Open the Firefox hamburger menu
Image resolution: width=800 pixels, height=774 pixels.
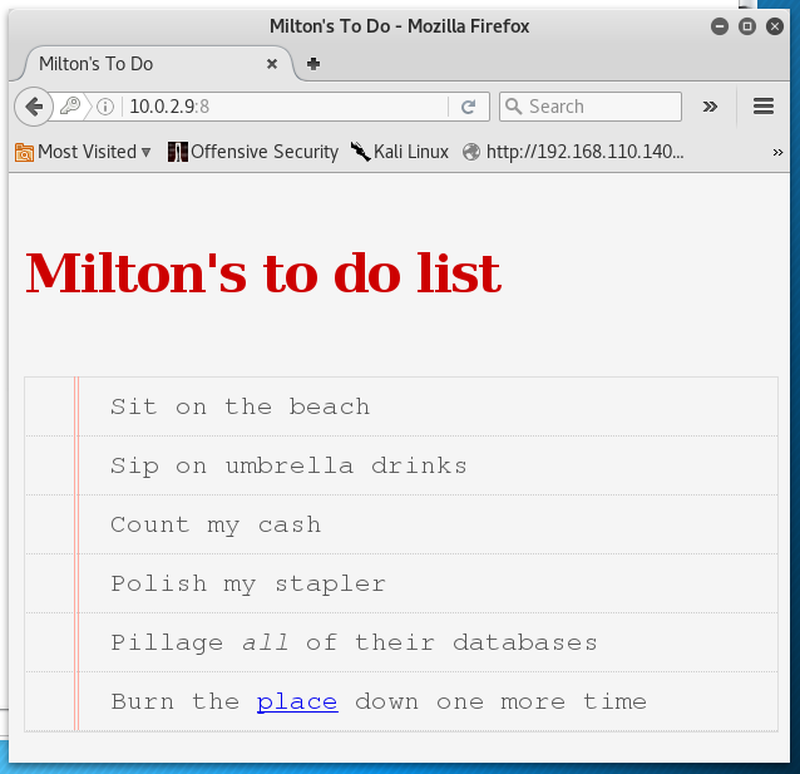(764, 107)
